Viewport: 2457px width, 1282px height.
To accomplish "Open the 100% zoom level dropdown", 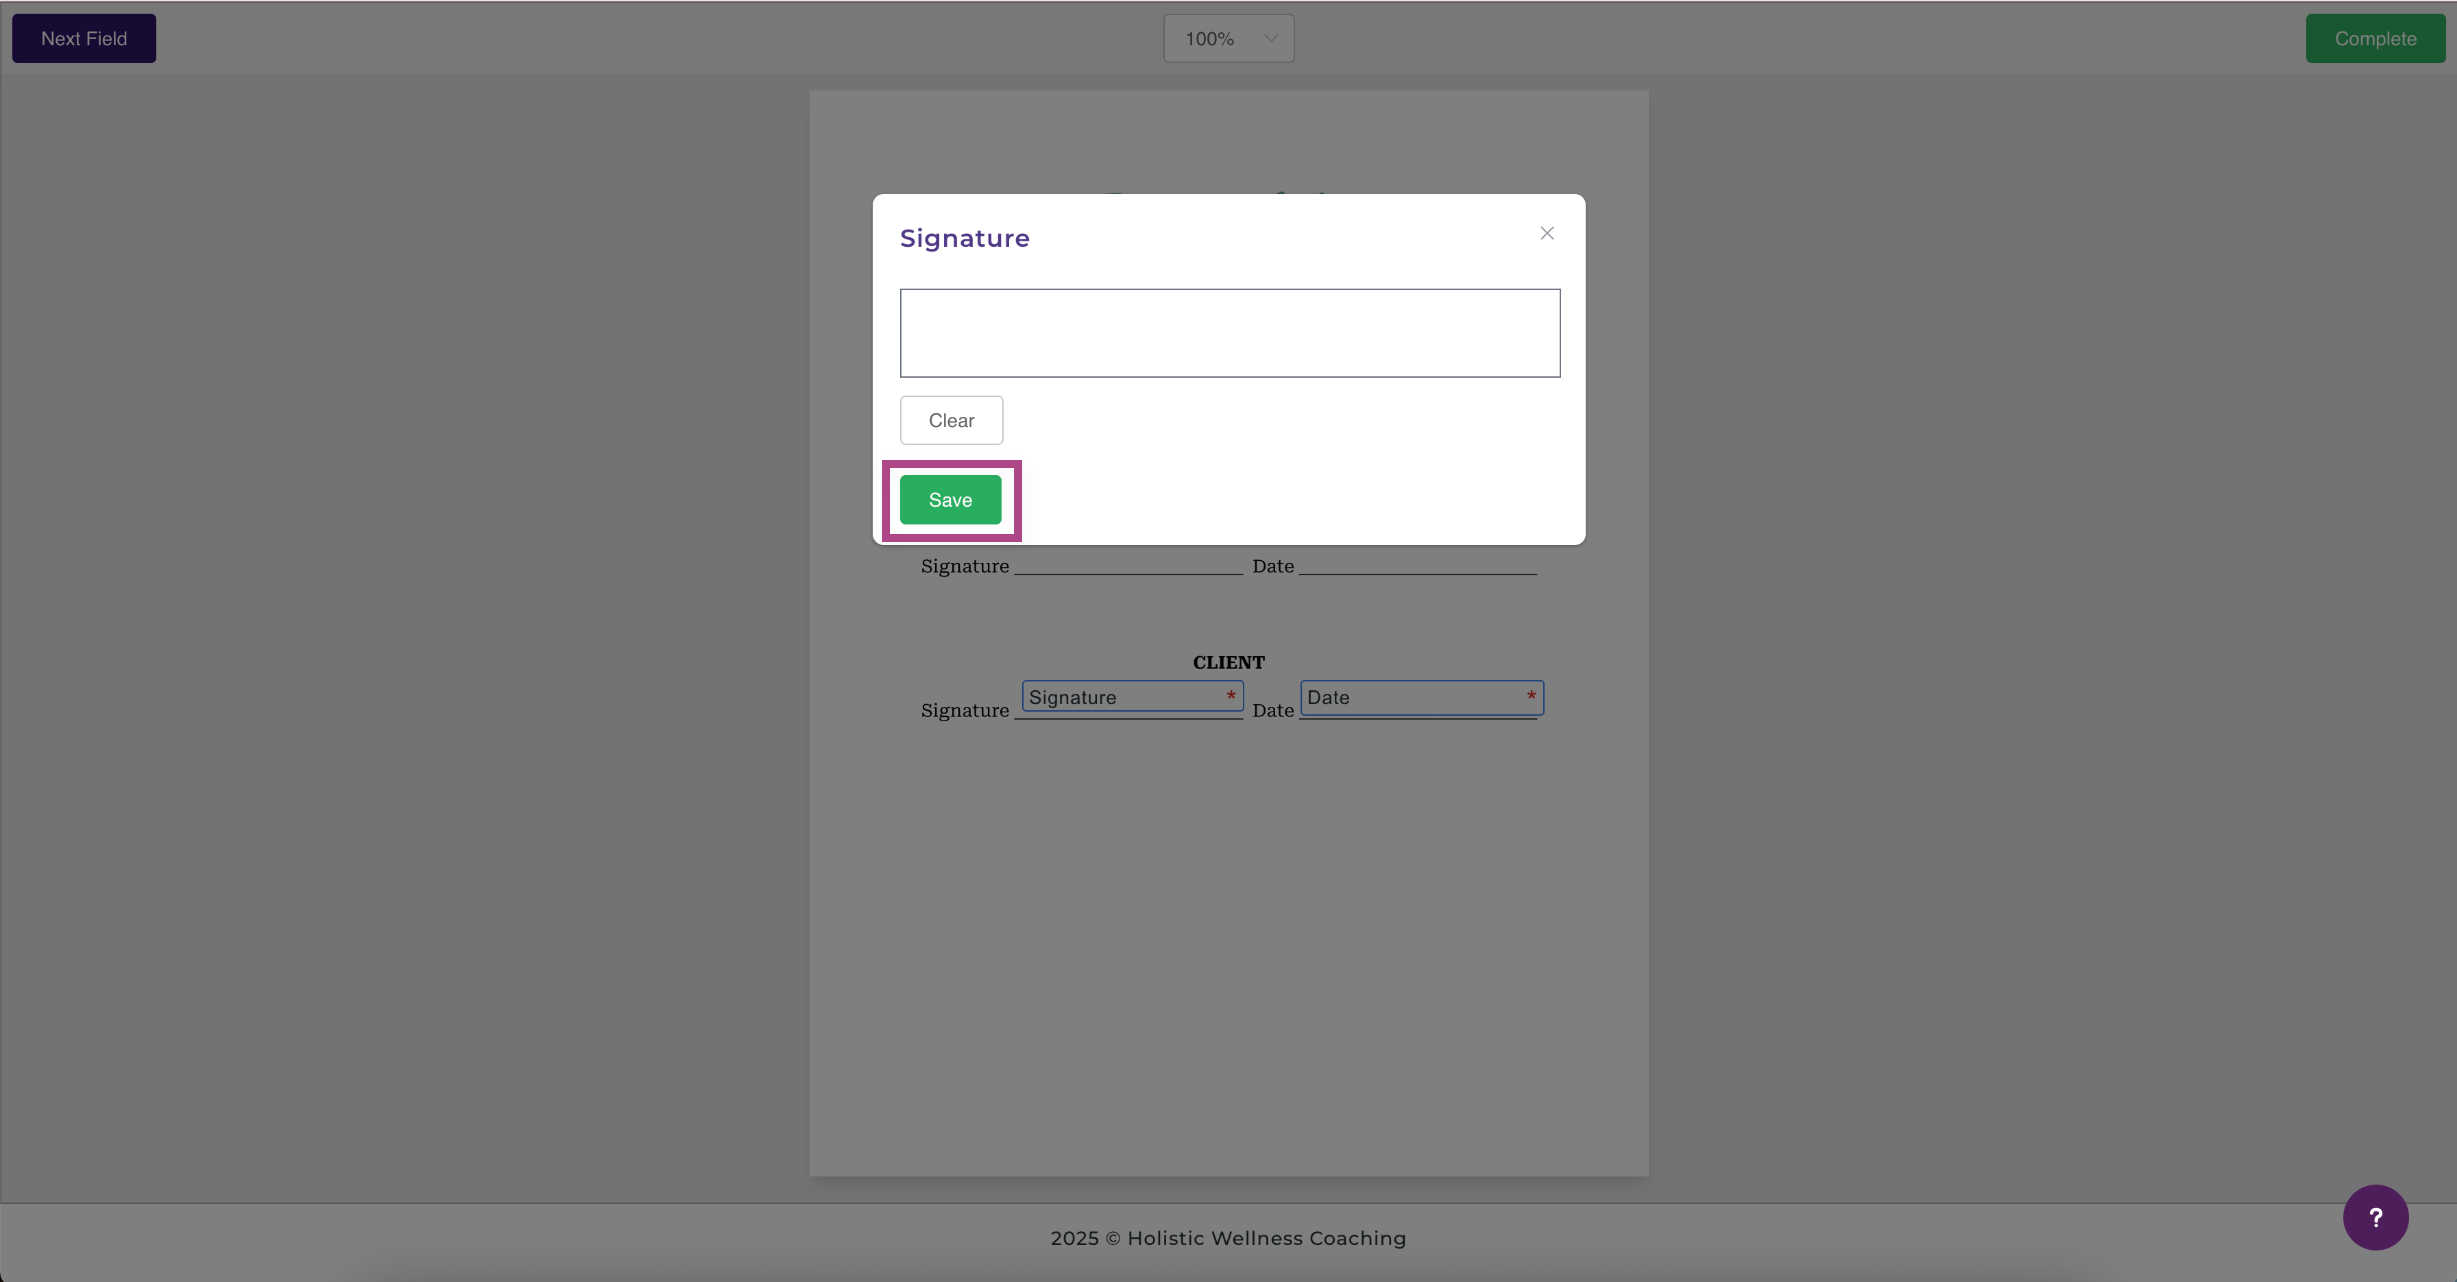I will pos(1210,39).
